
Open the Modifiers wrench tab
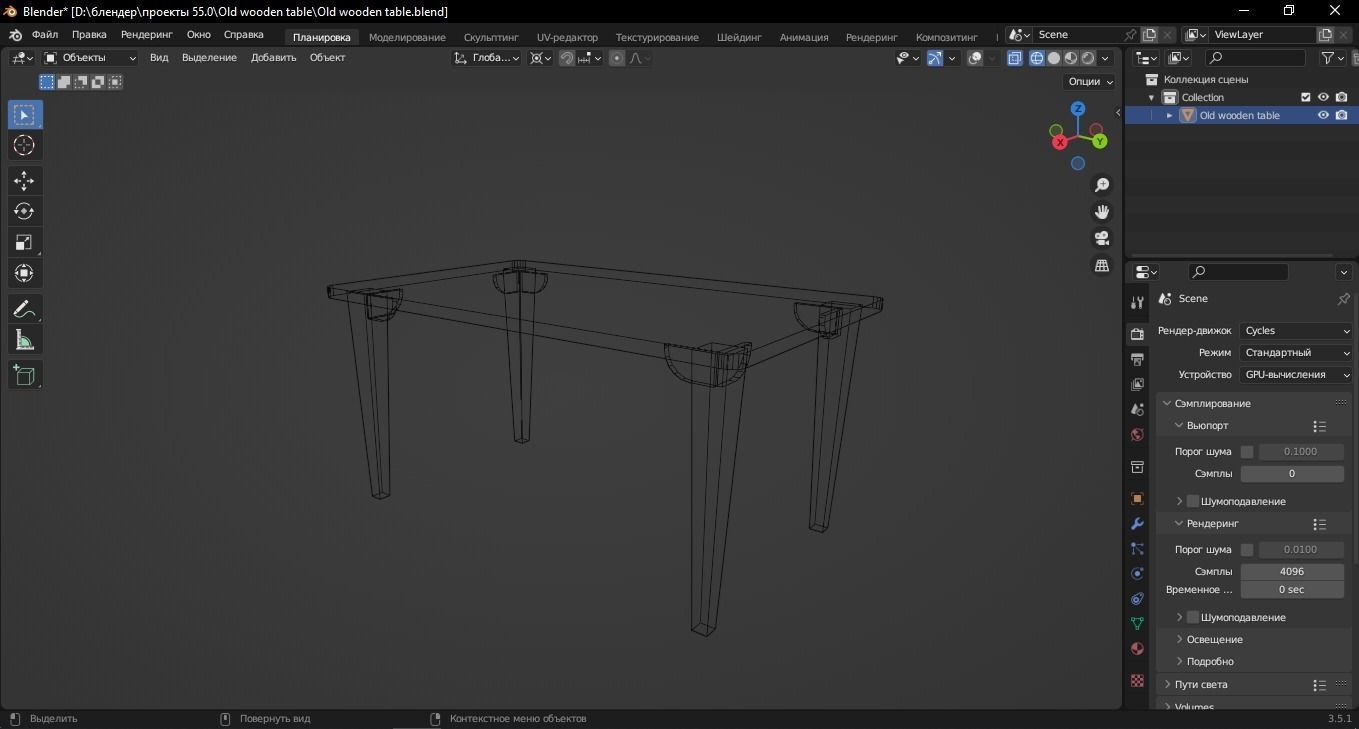pos(1137,524)
